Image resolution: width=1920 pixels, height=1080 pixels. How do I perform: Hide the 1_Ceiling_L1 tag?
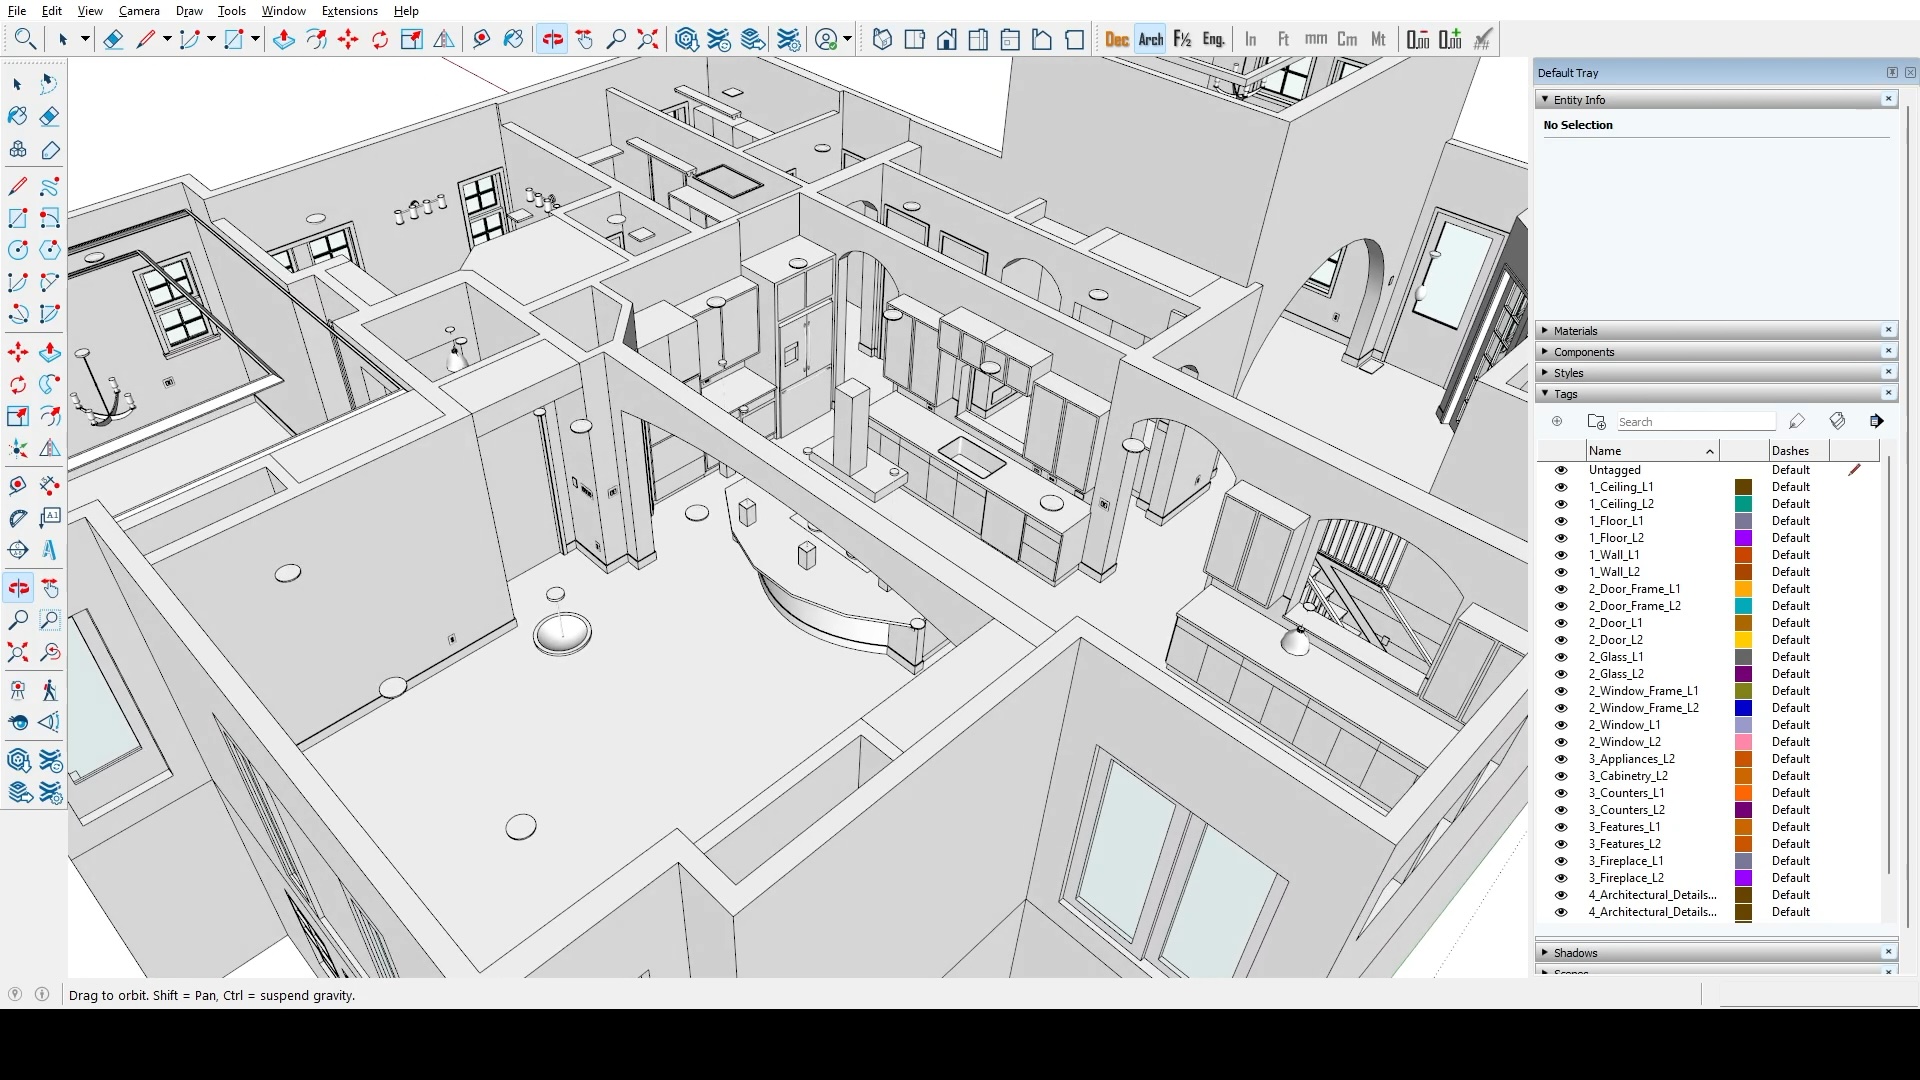click(x=1560, y=487)
